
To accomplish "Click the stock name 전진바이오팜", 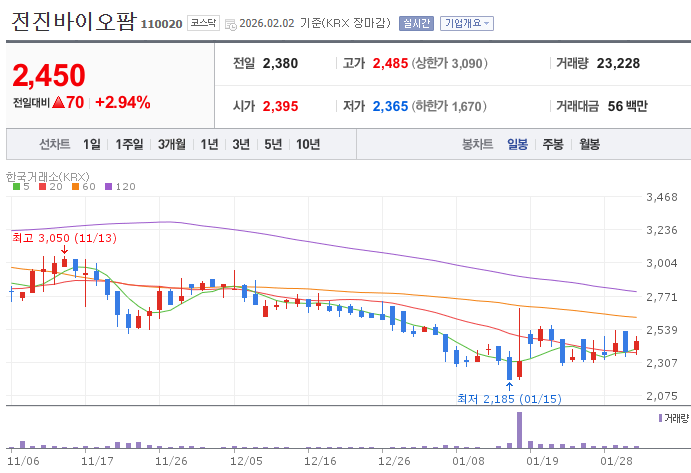I will pyautogui.click(x=73, y=22).
